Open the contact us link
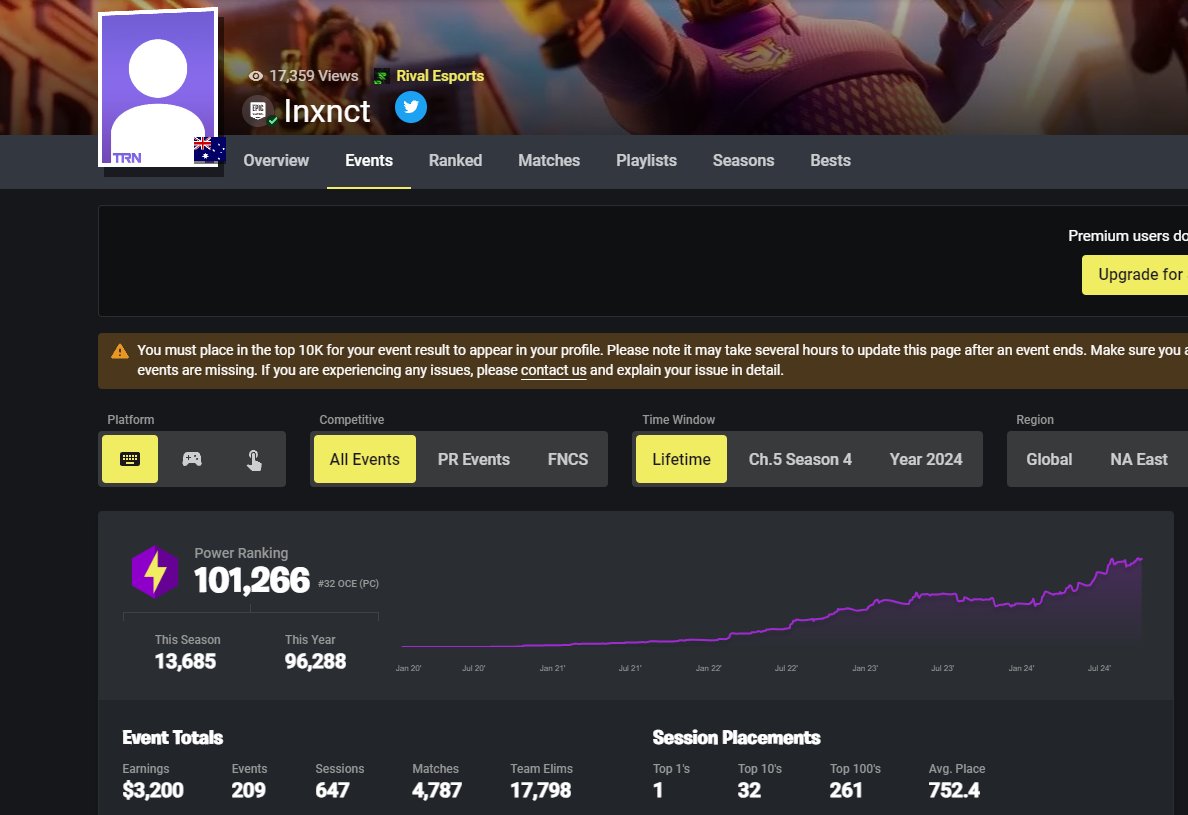The image size is (1188, 815). (x=553, y=370)
